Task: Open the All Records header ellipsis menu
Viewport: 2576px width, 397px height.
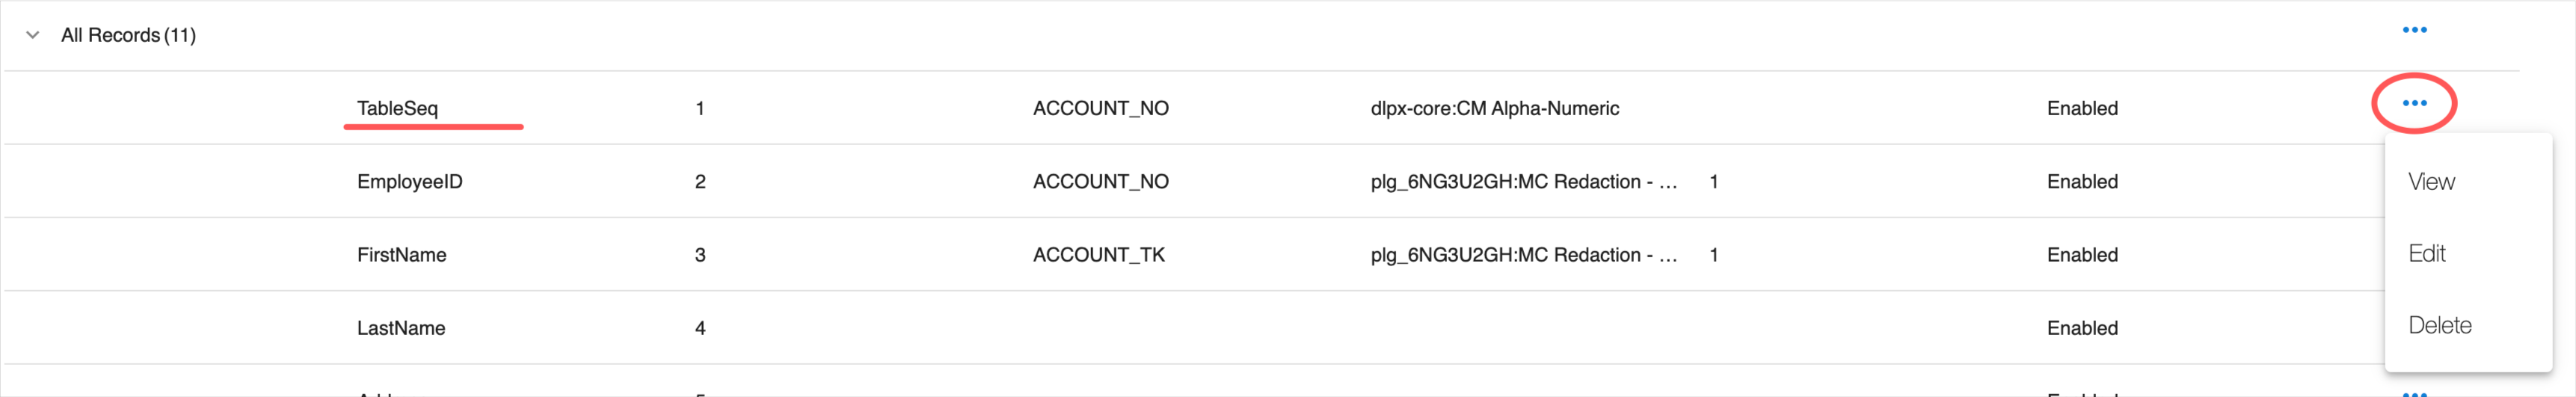Action: click(2413, 30)
